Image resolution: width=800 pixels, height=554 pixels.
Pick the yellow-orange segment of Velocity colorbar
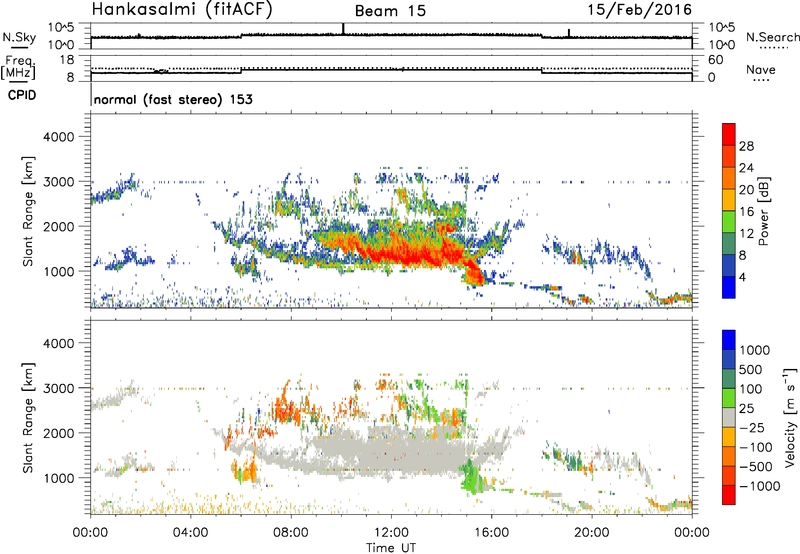[x=729, y=438]
